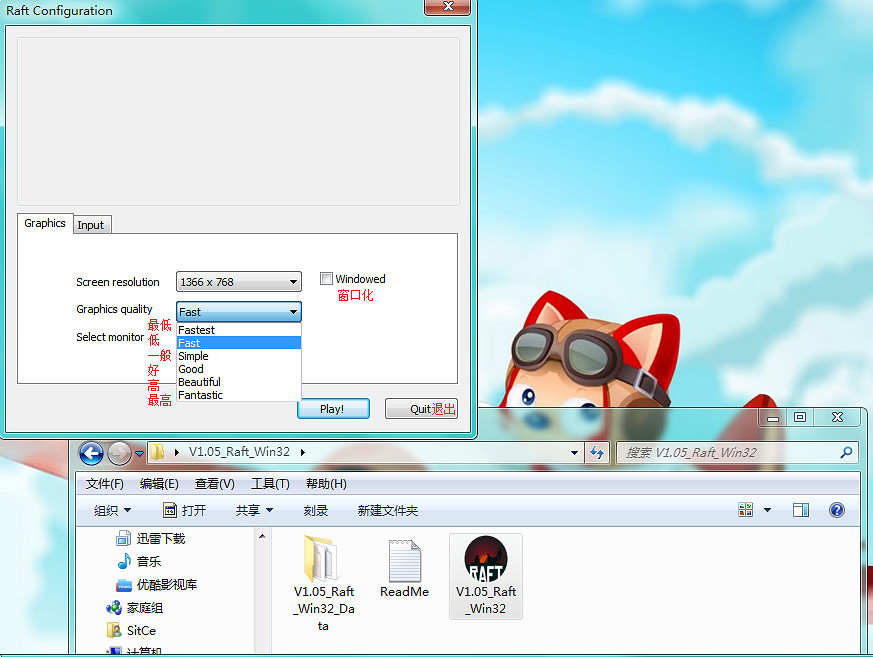Open the 文件(F) menu
873x657 pixels.
coord(105,484)
